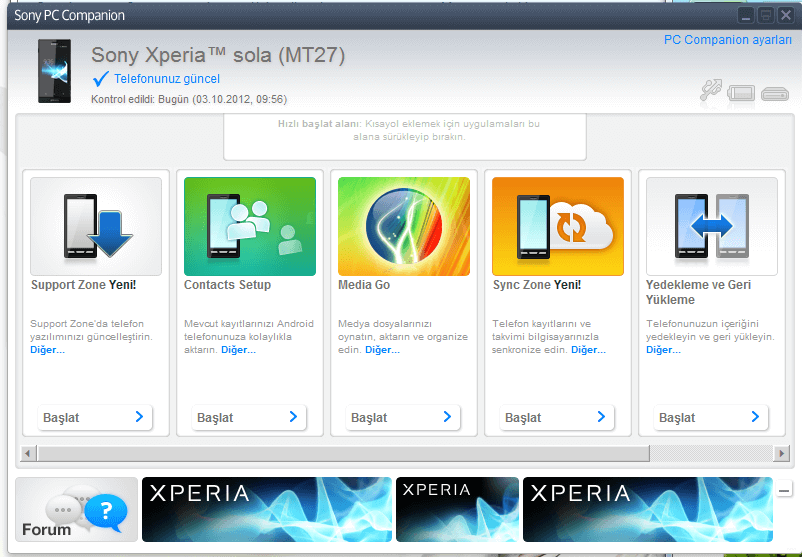Image resolution: width=802 pixels, height=557 pixels.
Task: Minimize the Sony PC Companion window
Action: (746, 15)
